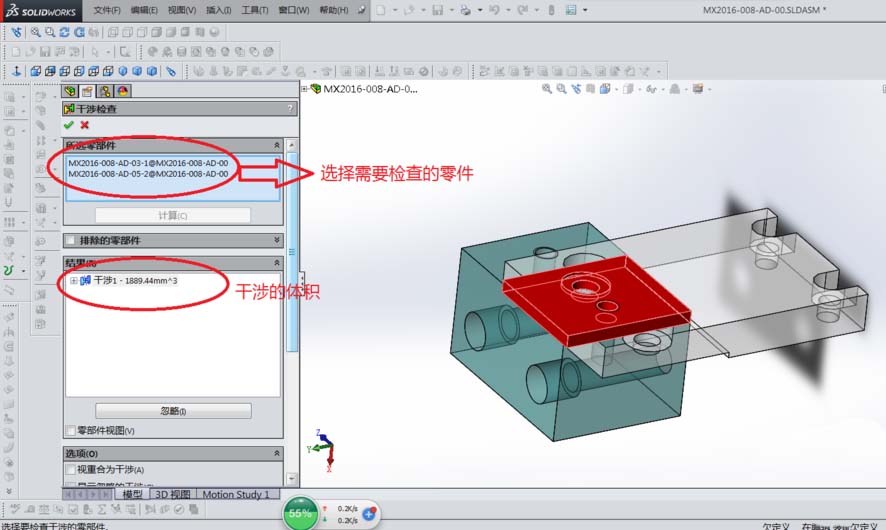Click the green curve icon in left sidebar
The image size is (886, 530).
click(8, 271)
